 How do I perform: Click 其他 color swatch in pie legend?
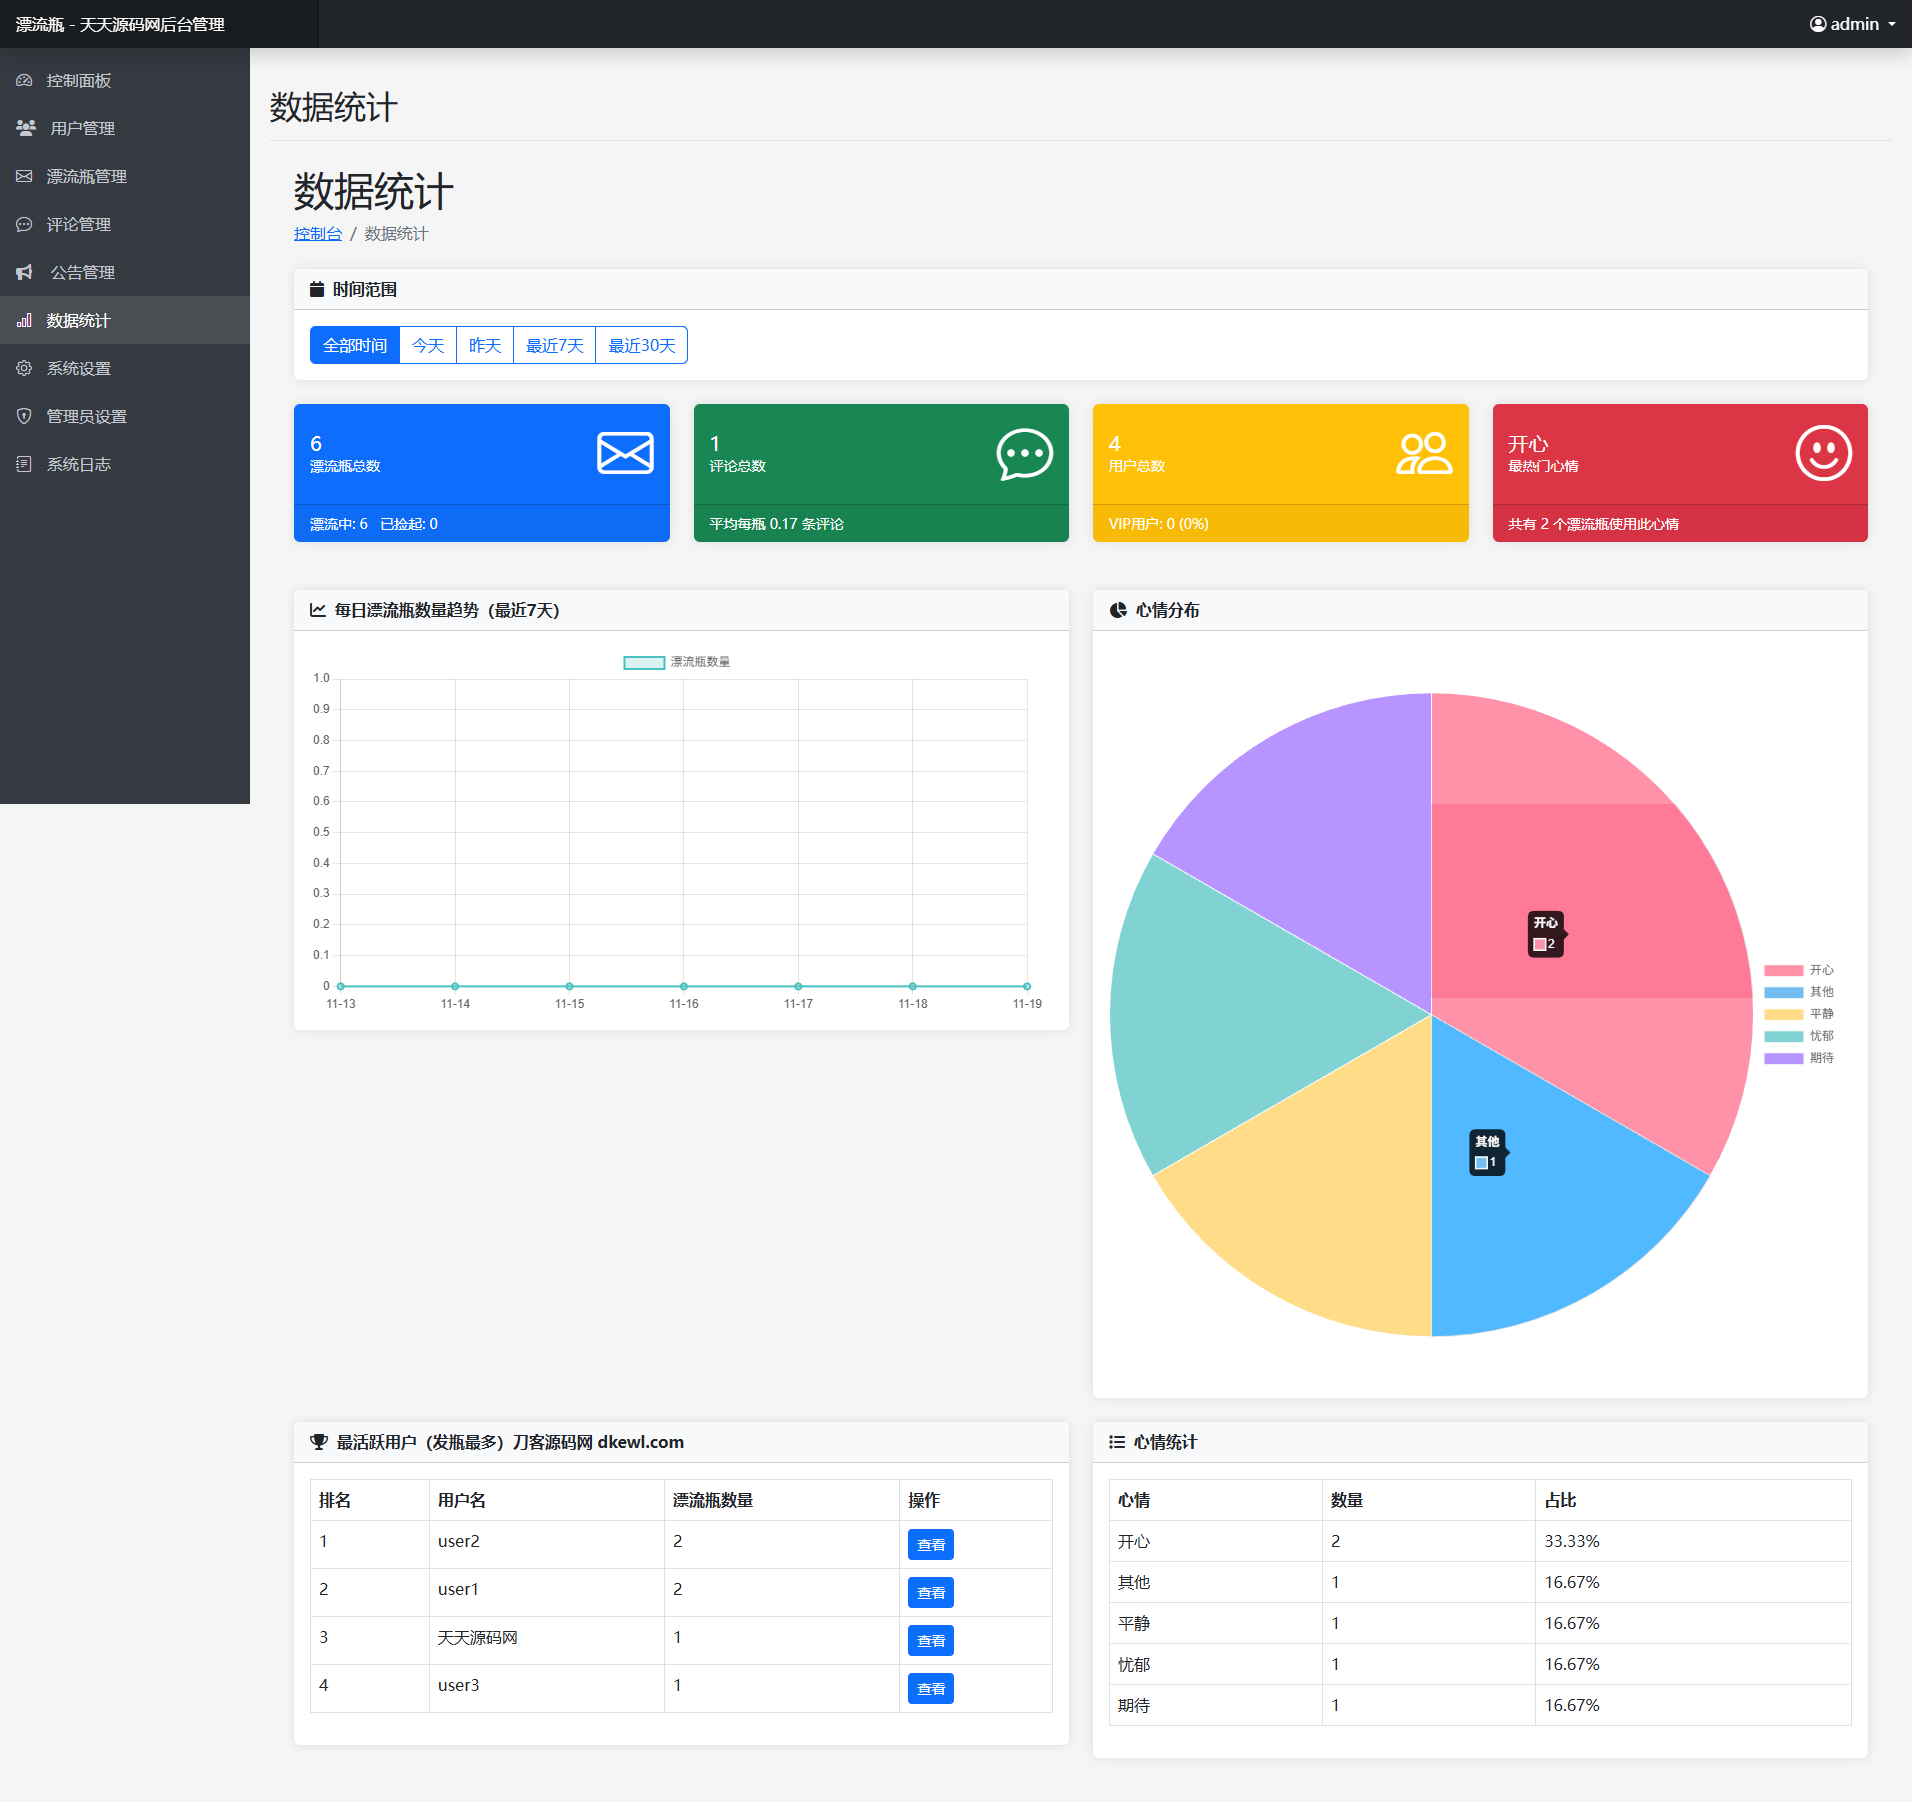tap(1783, 992)
